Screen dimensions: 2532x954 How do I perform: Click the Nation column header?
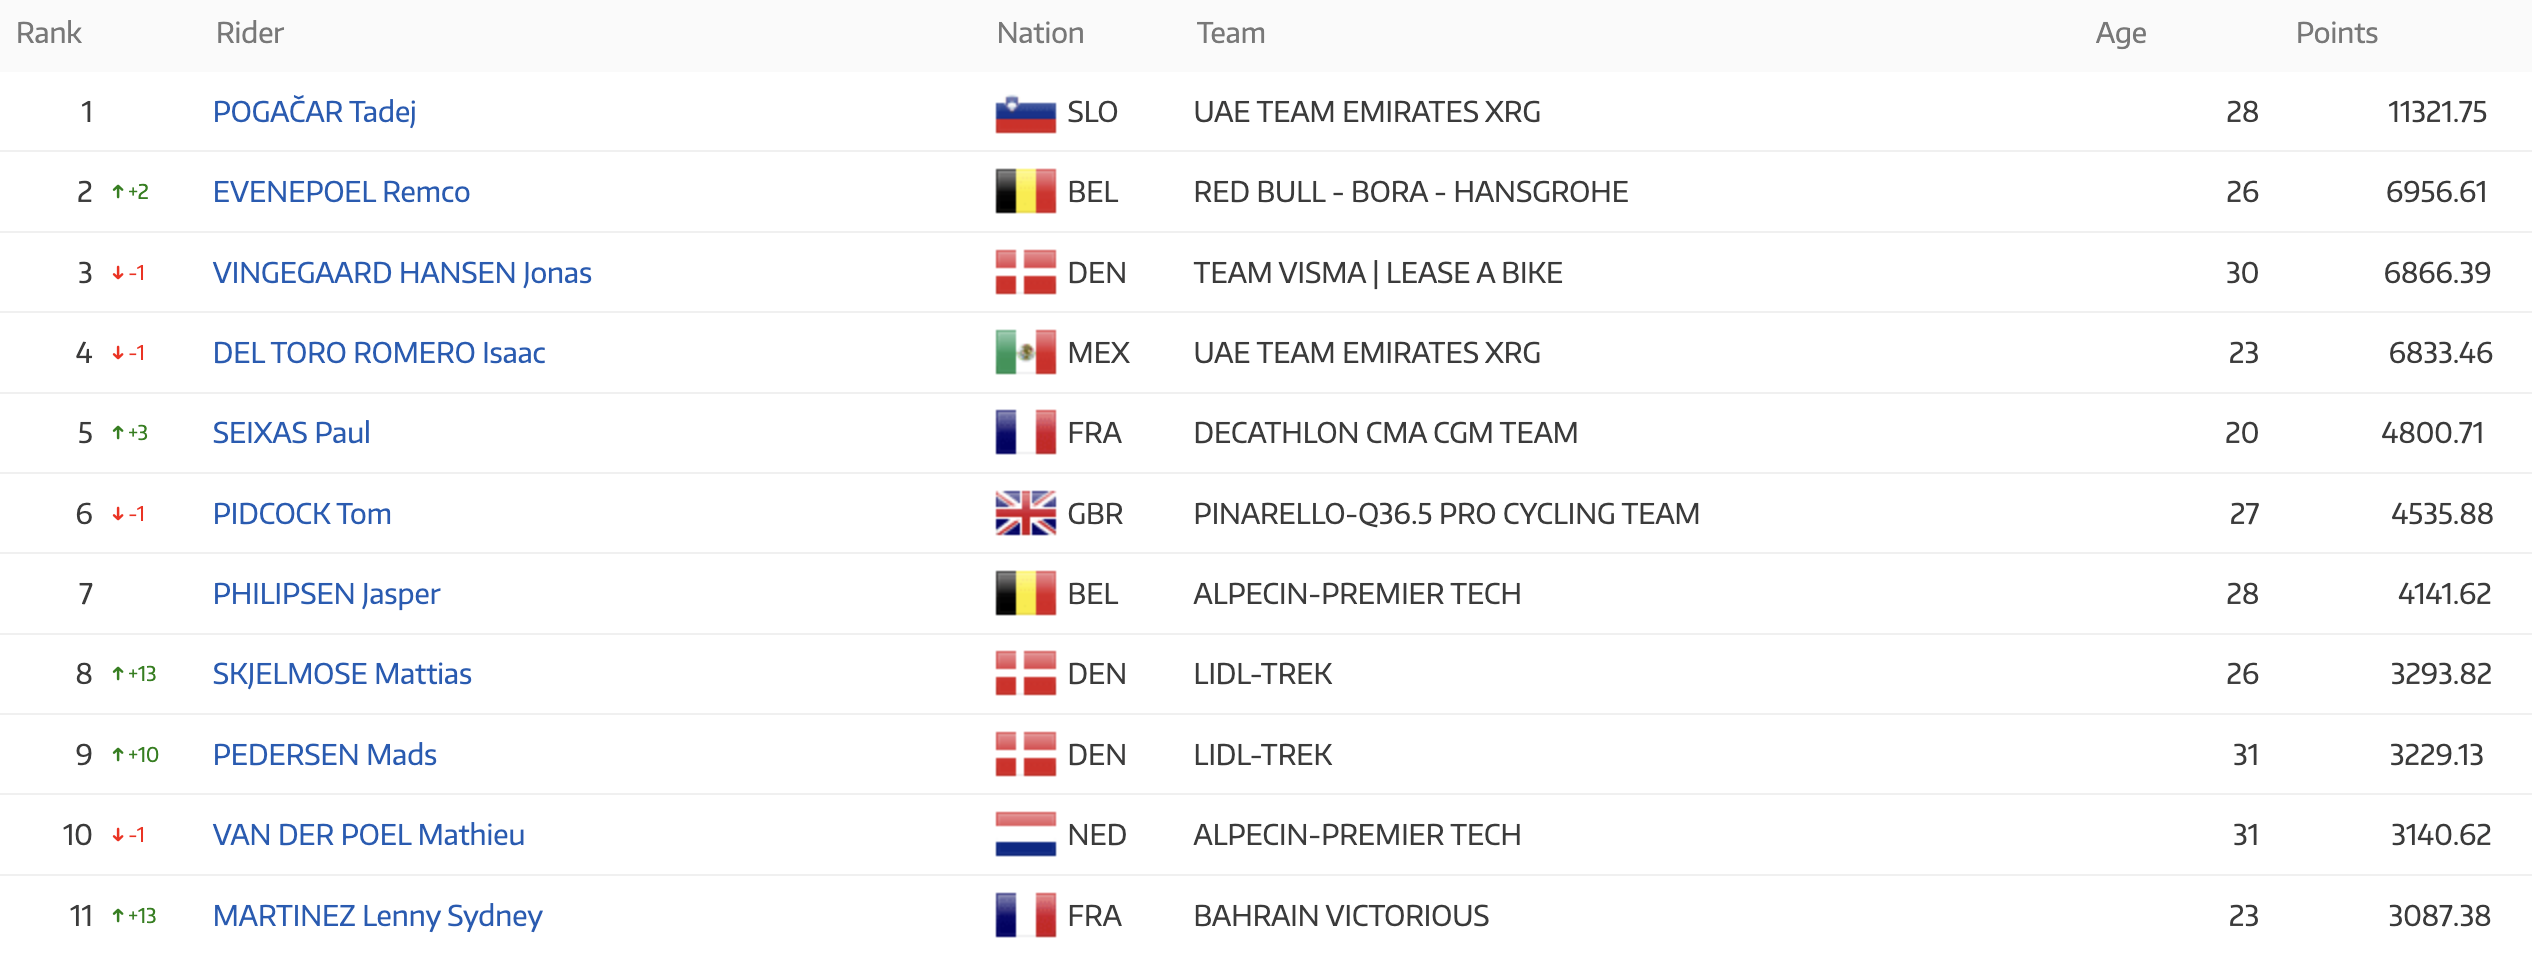pos(1040,33)
